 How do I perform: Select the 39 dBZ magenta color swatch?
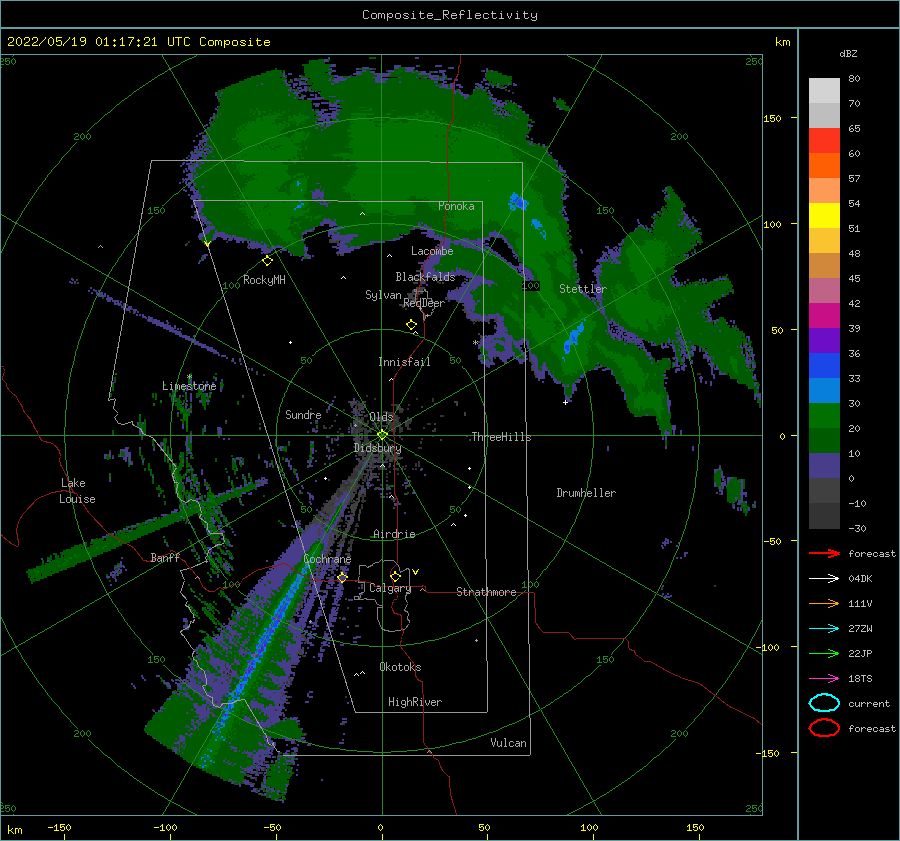click(x=824, y=315)
